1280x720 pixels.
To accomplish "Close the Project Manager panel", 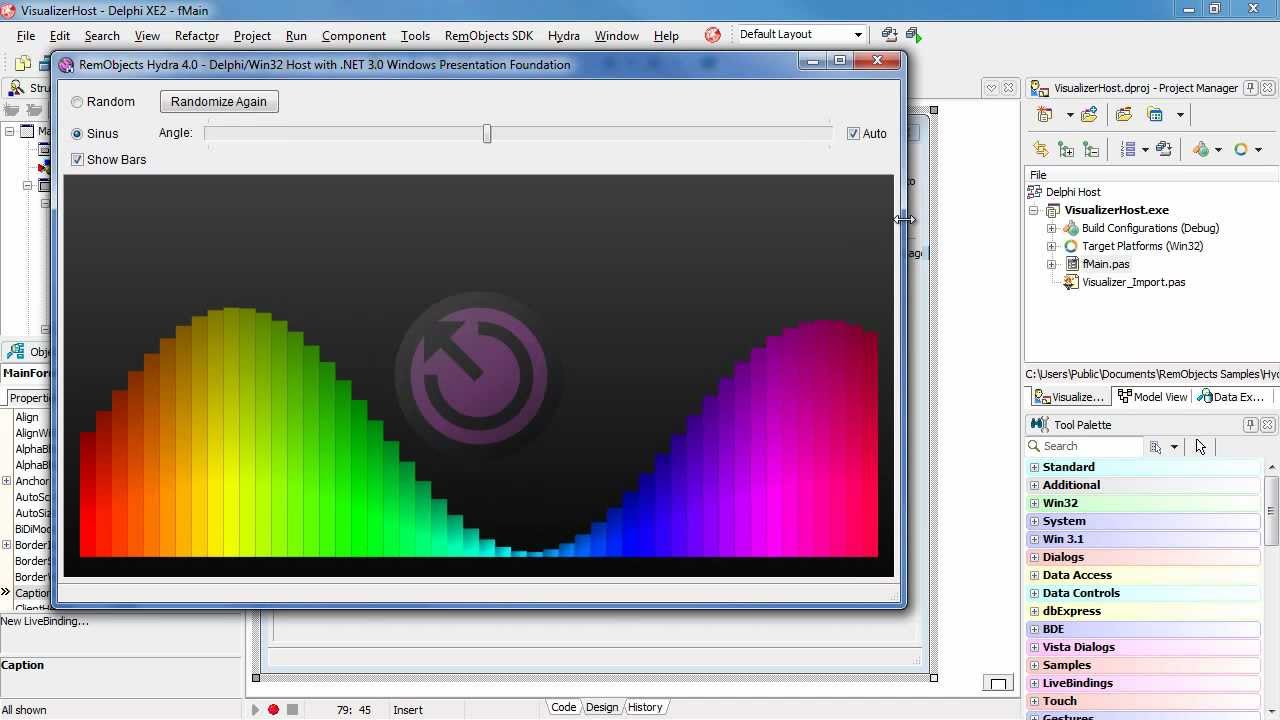I will tap(1268, 88).
